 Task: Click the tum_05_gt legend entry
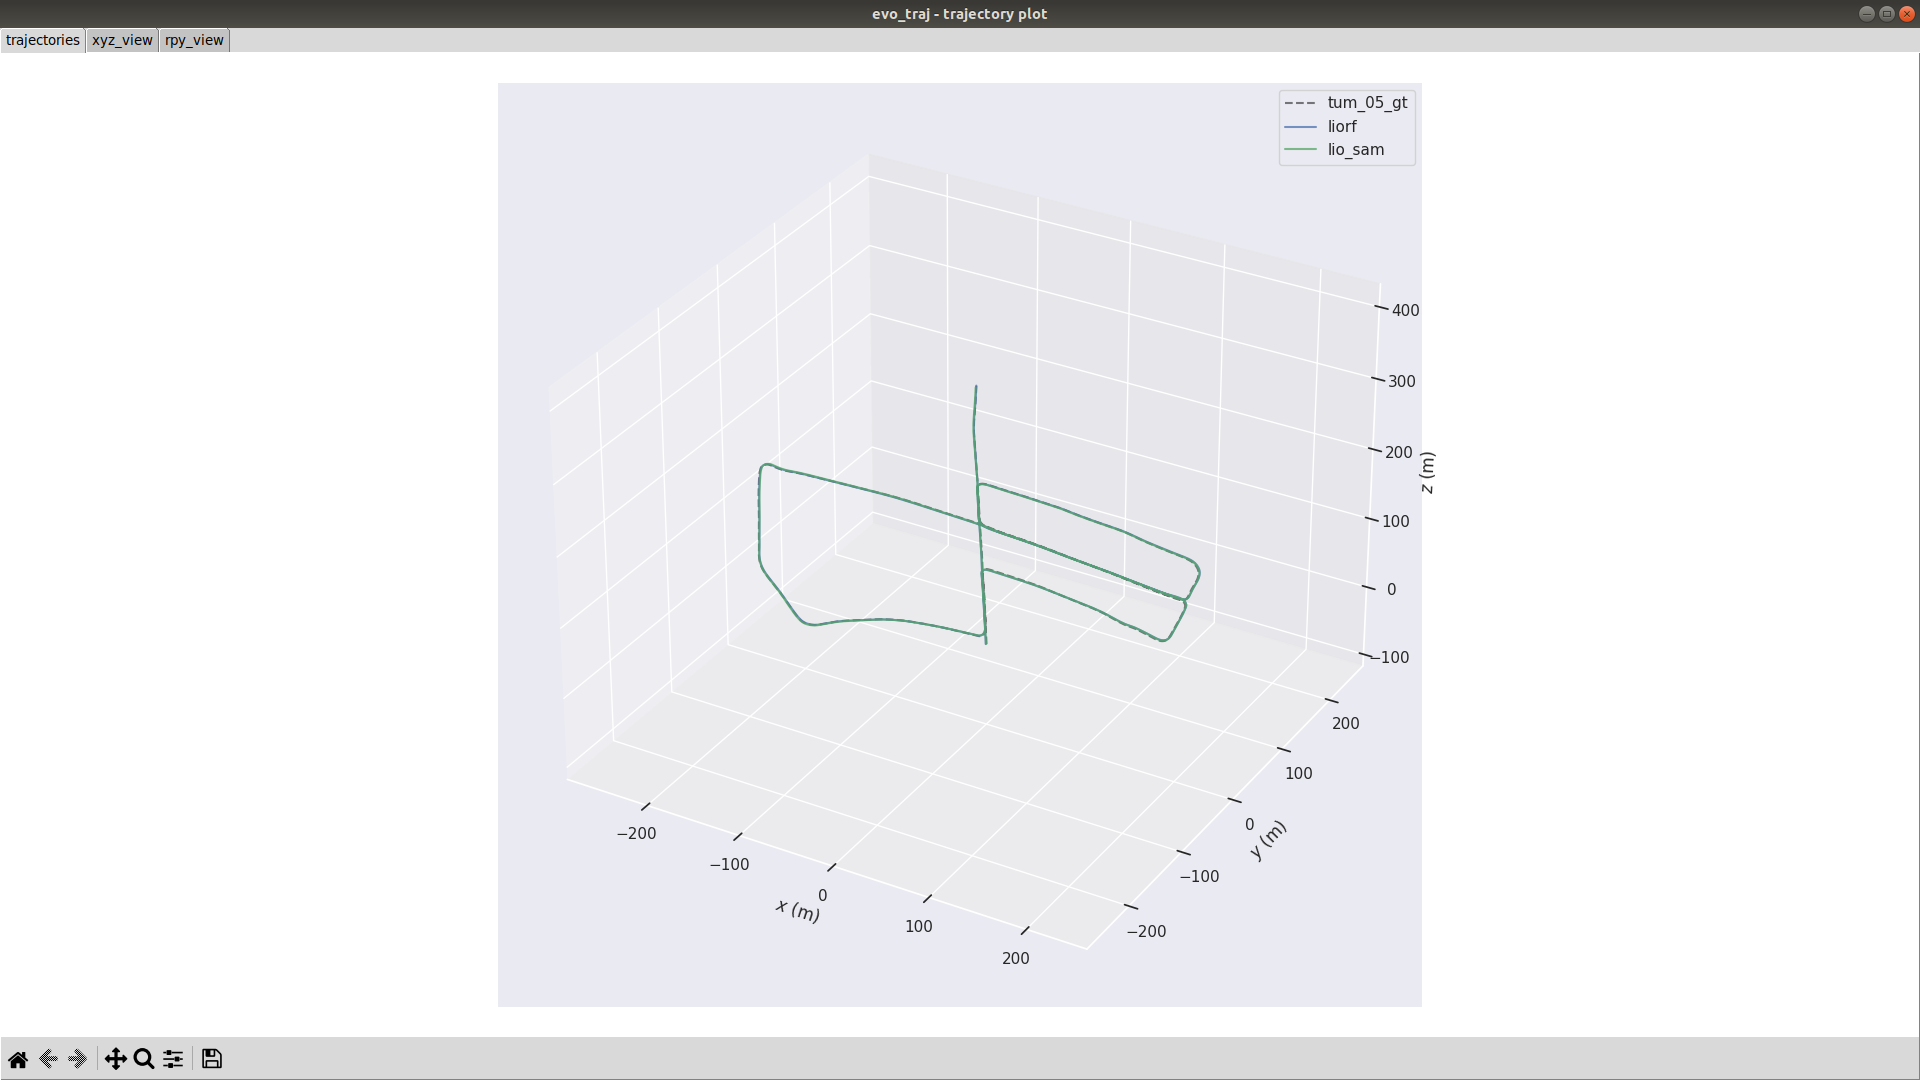click(1346, 102)
